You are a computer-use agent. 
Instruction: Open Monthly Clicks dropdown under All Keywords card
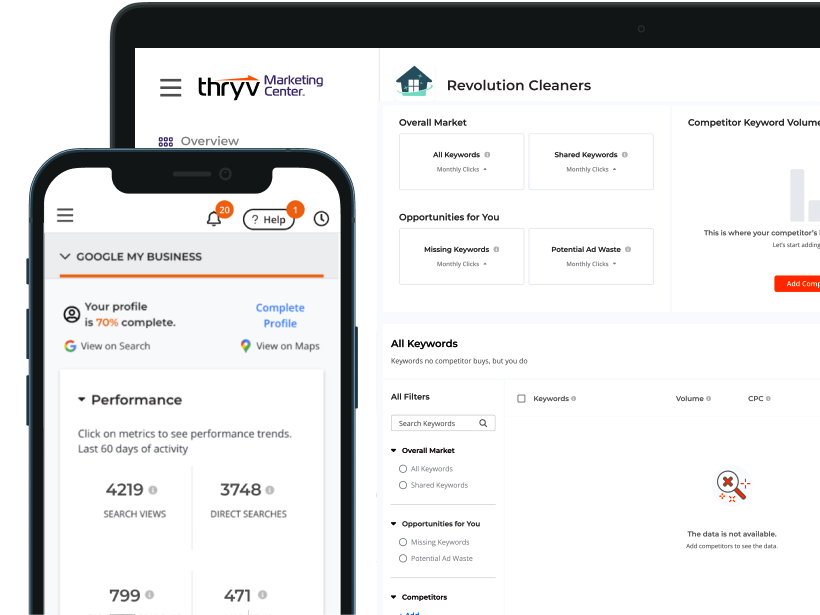[462, 169]
